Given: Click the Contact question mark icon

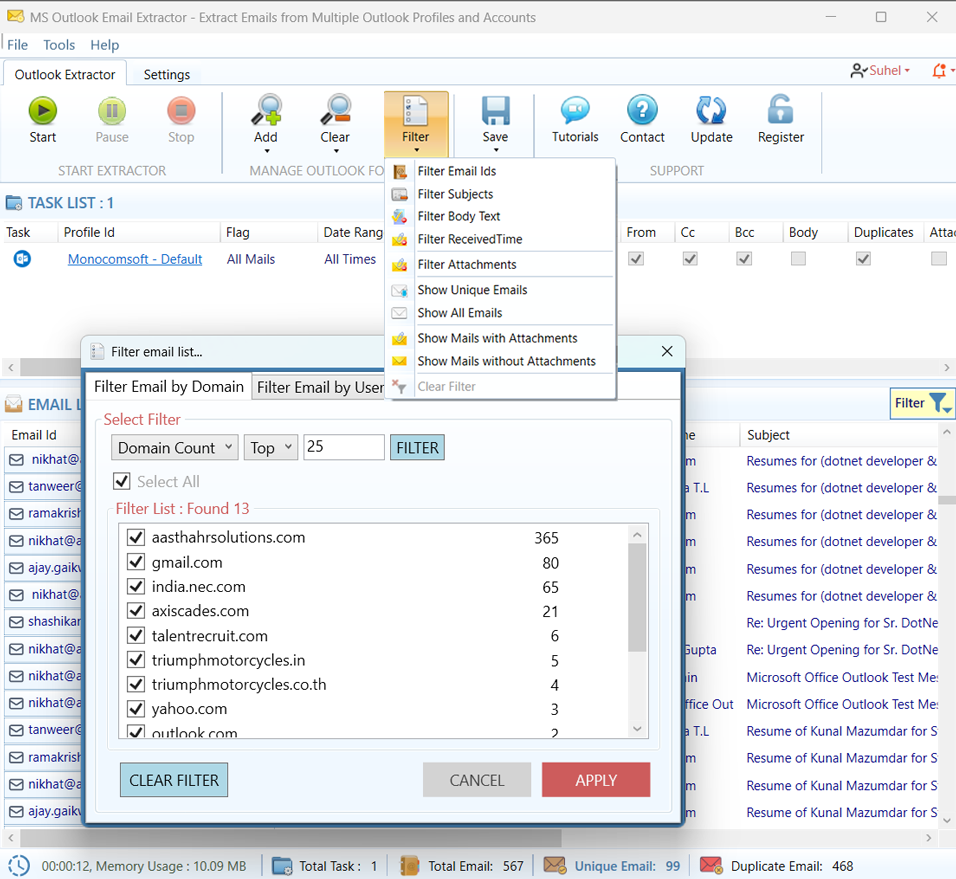Looking at the screenshot, I should point(643,110).
